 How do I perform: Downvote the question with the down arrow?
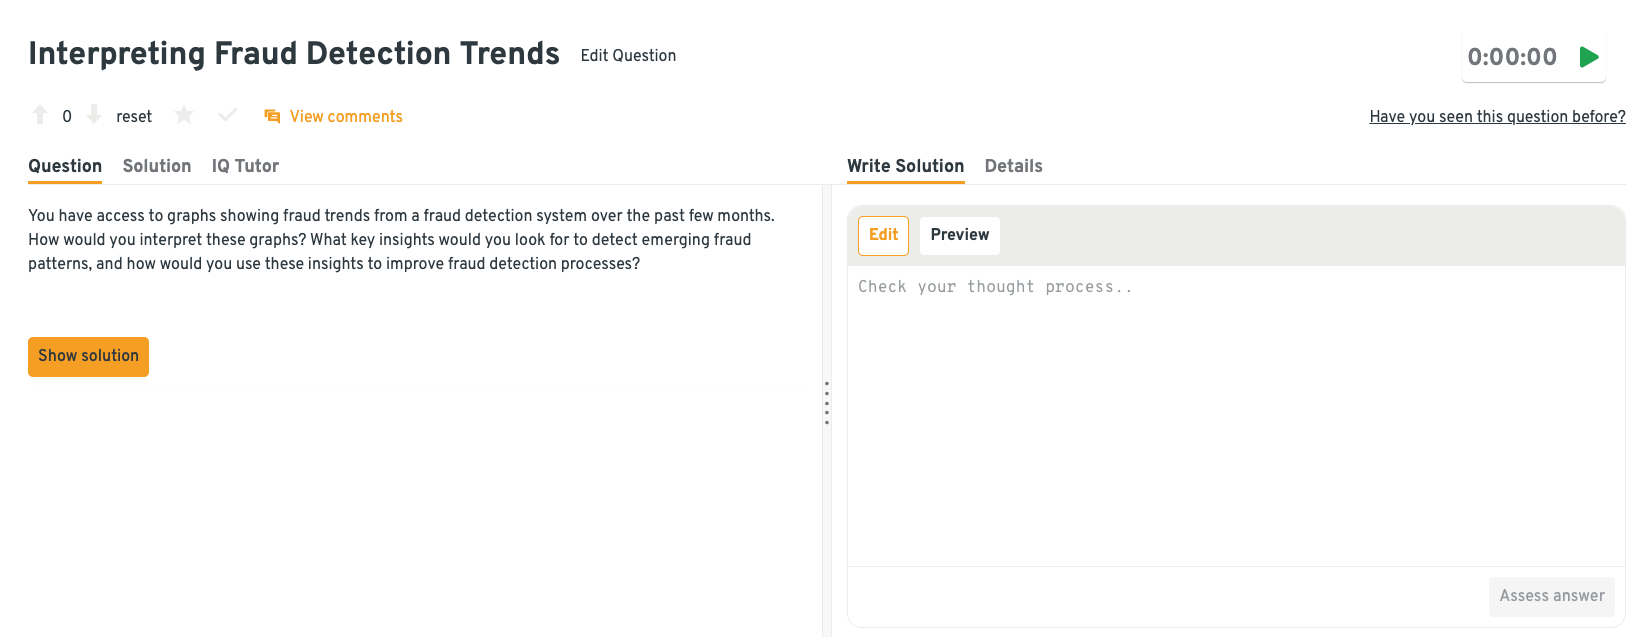click(94, 115)
